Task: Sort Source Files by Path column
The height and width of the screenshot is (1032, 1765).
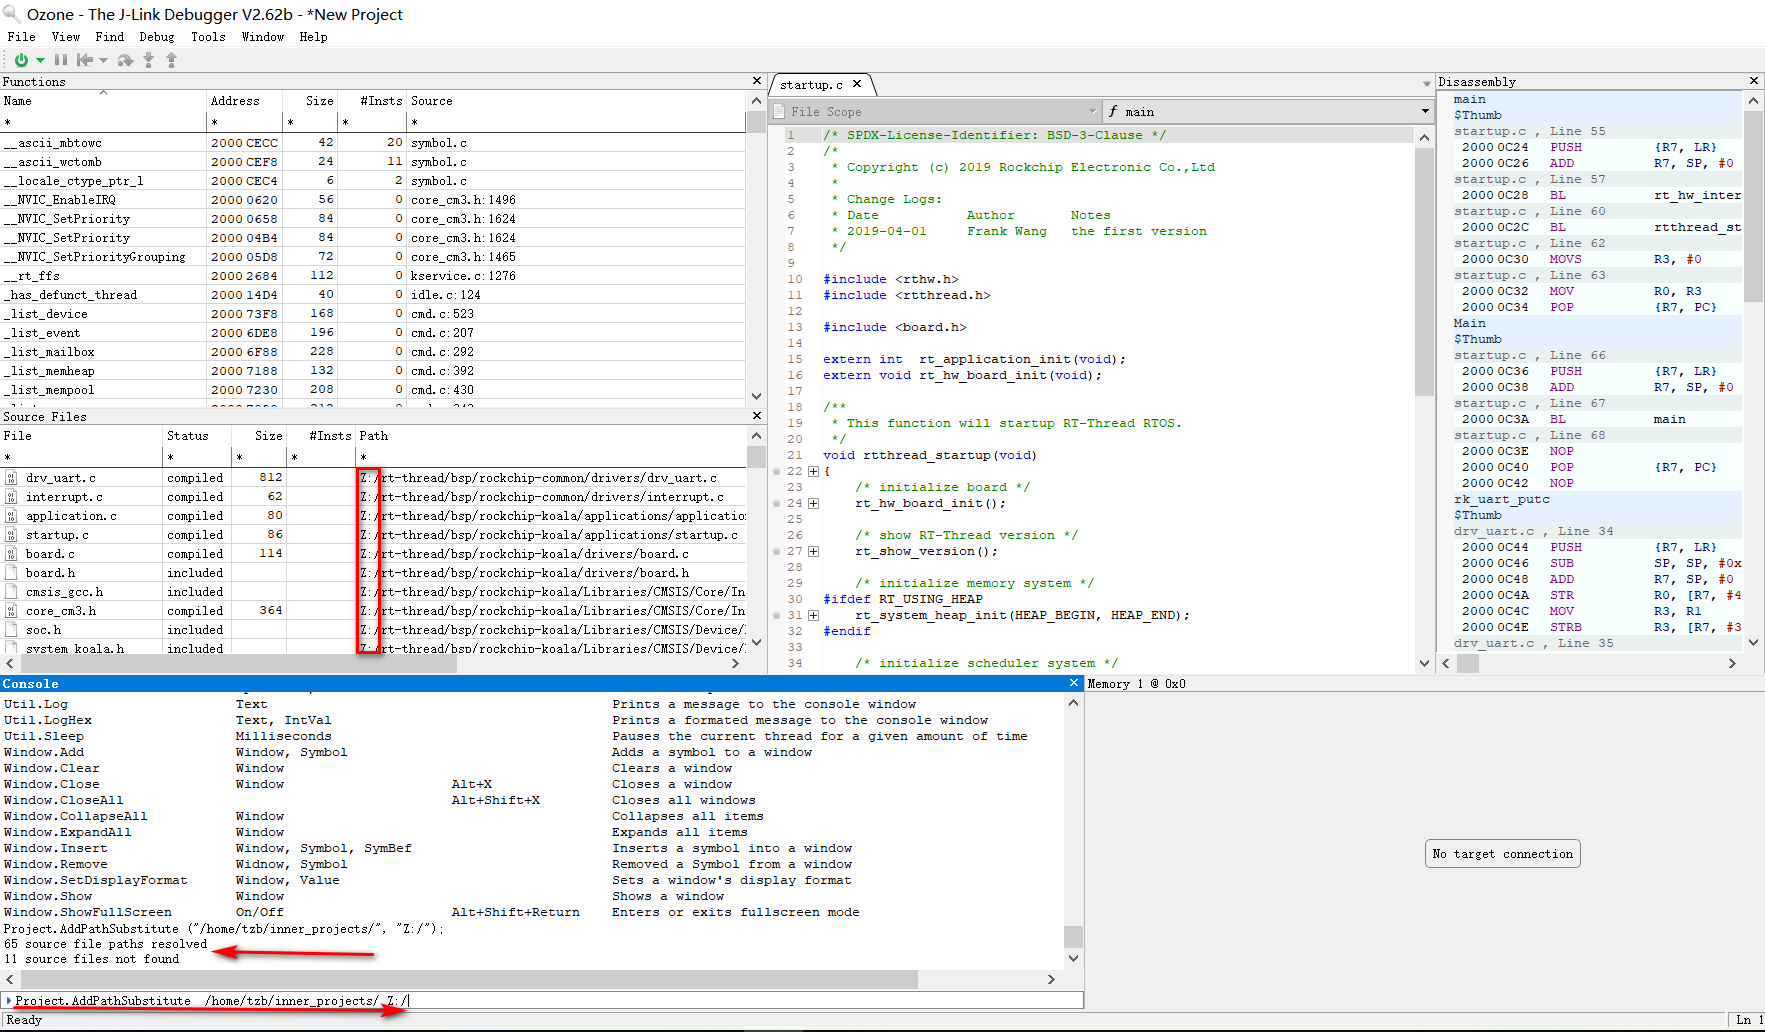Action: [x=551, y=436]
